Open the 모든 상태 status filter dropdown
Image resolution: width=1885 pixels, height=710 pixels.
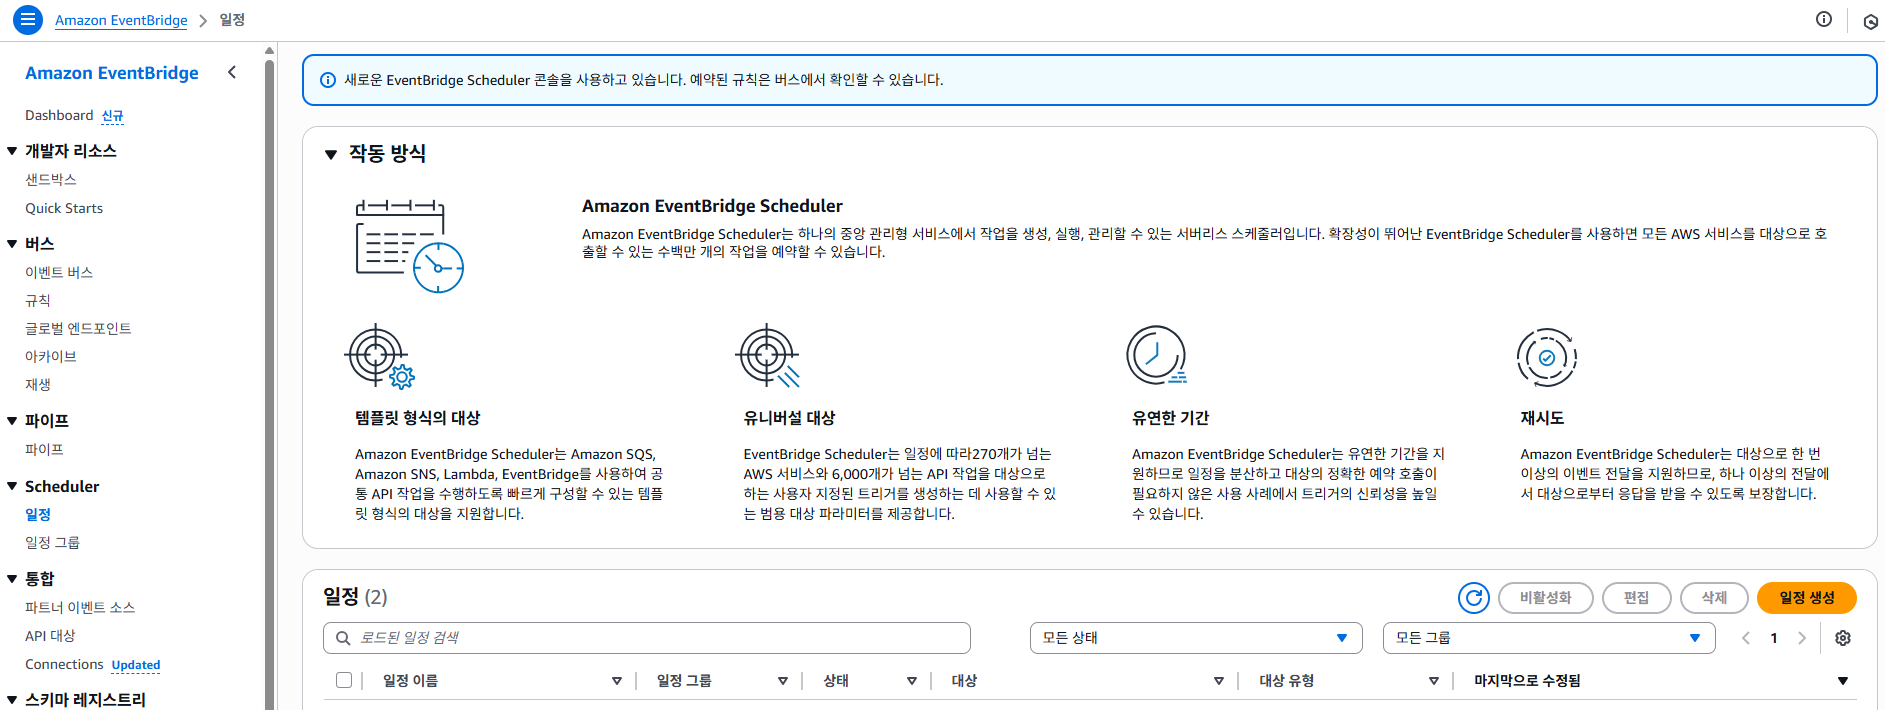point(1196,638)
